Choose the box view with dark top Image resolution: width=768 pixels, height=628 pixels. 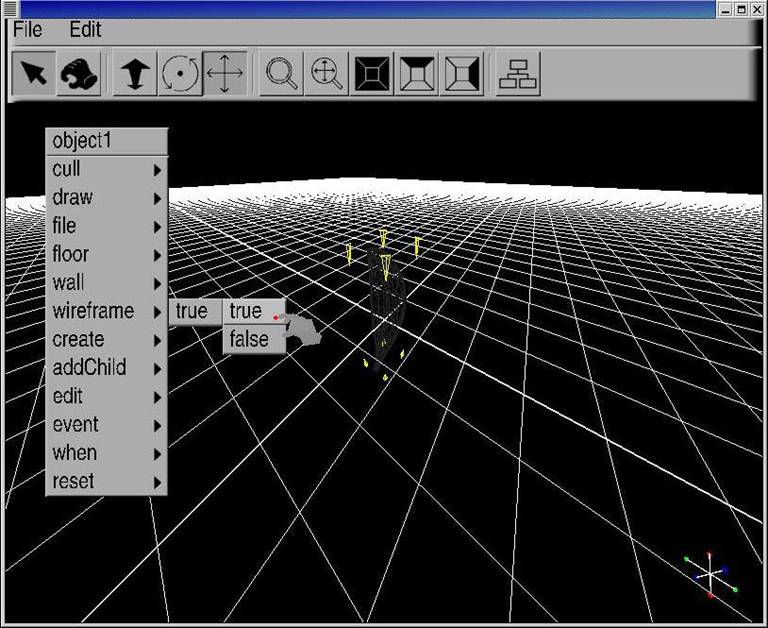[417, 73]
